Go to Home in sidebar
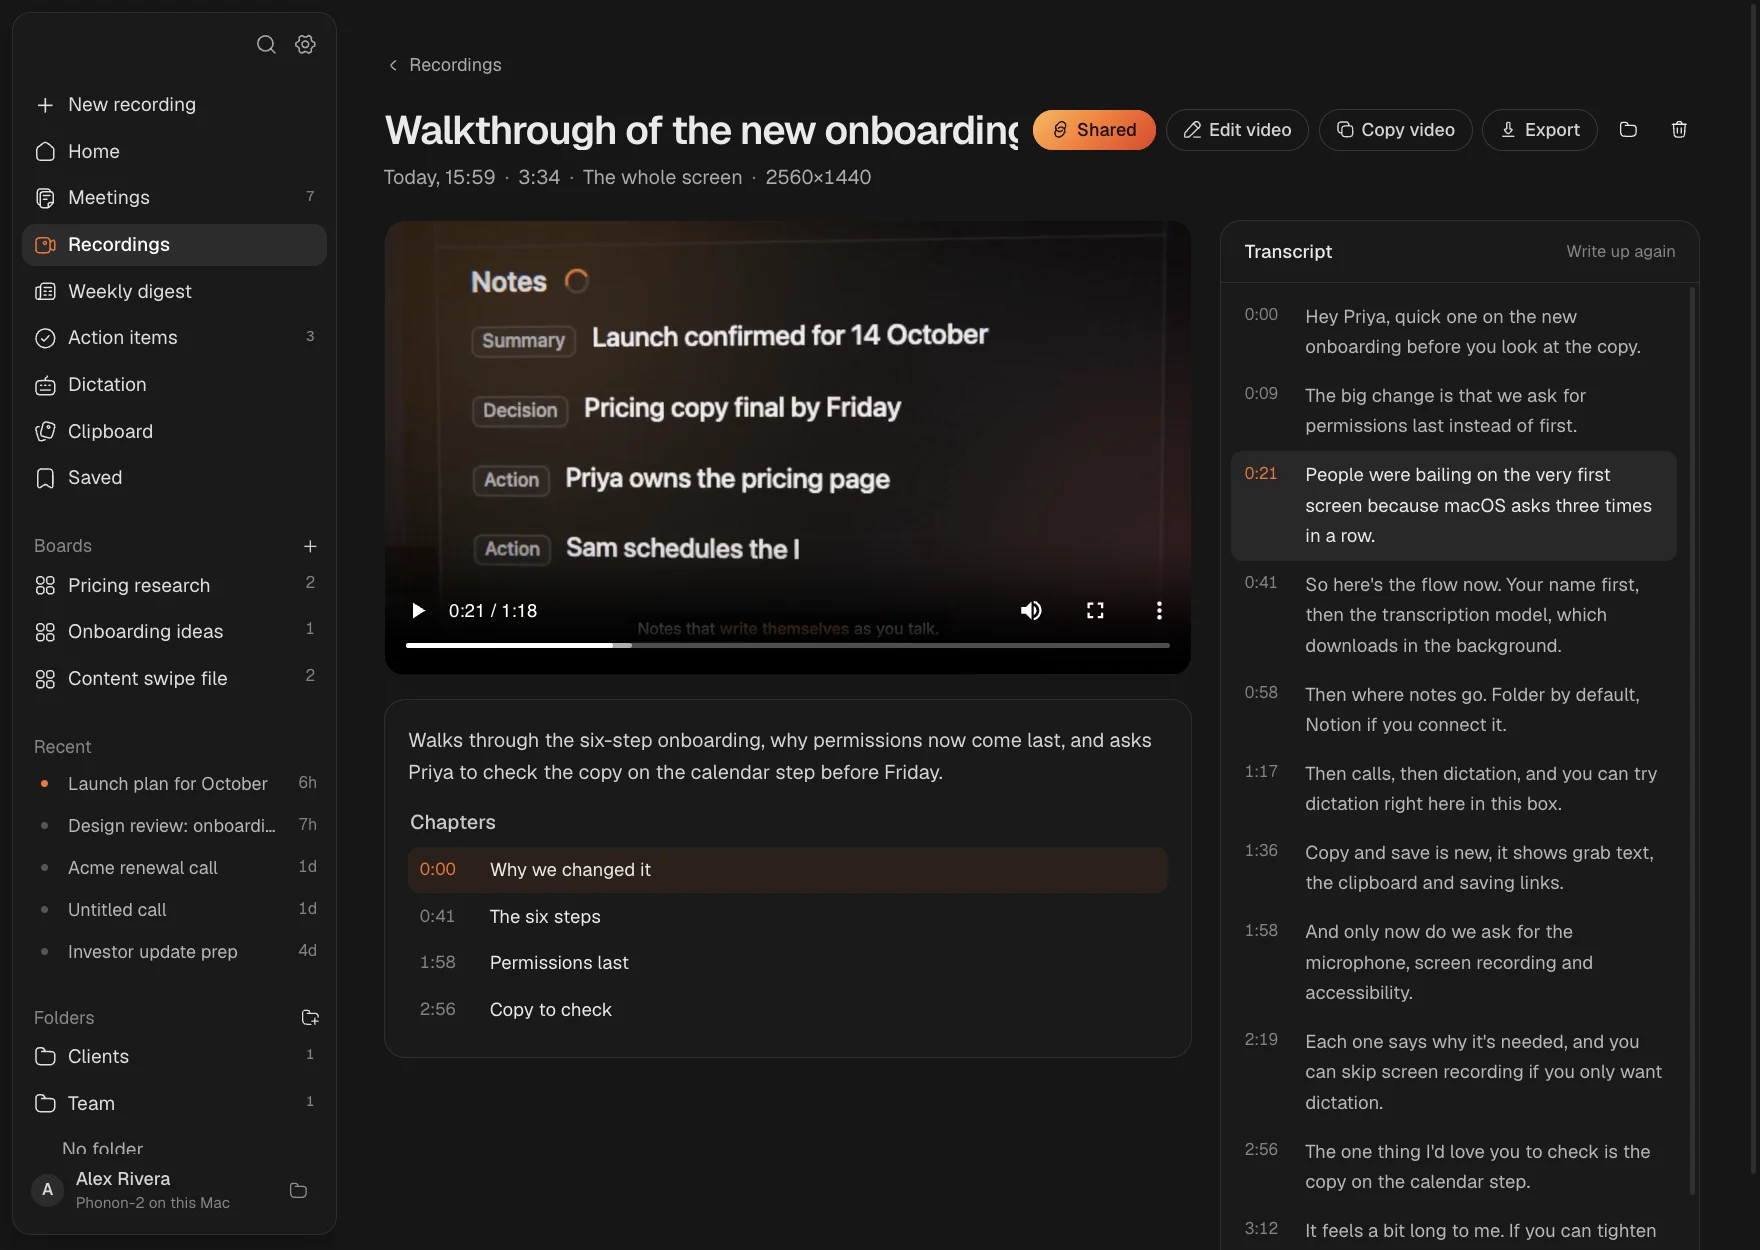The height and width of the screenshot is (1250, 1760). coord(174,151)
